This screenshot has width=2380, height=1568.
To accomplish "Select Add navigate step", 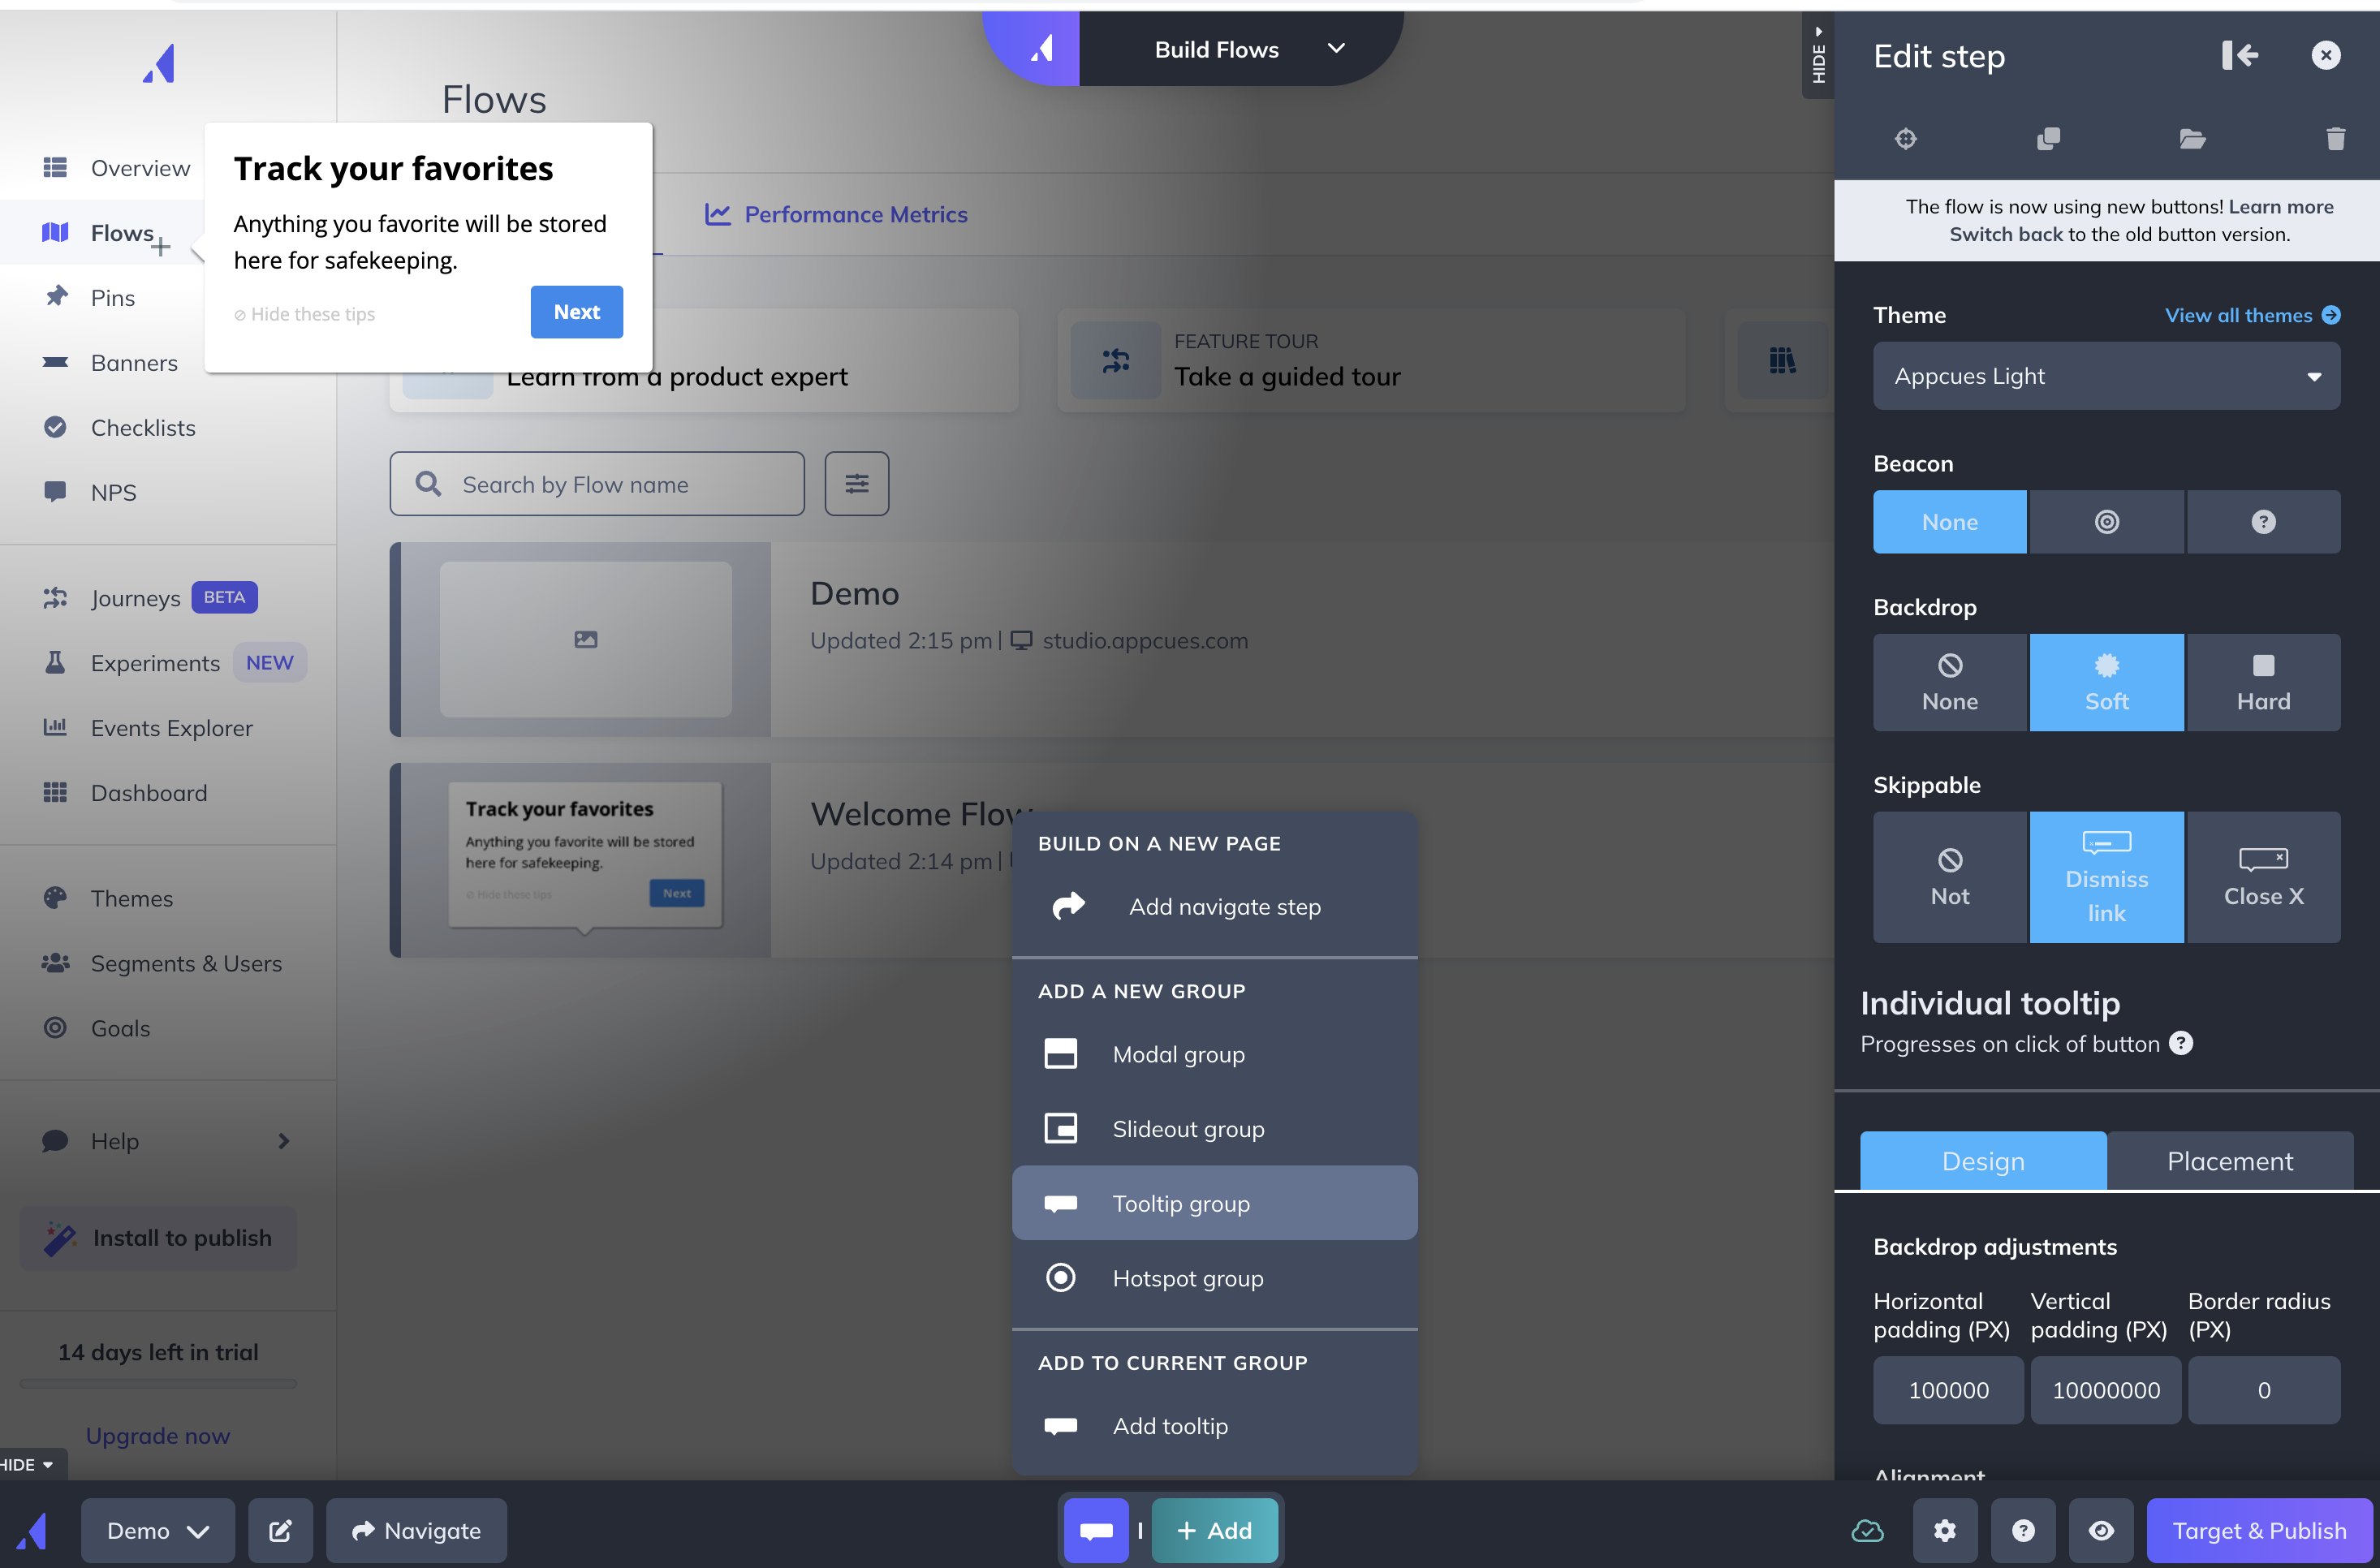I will (1215, 907).
